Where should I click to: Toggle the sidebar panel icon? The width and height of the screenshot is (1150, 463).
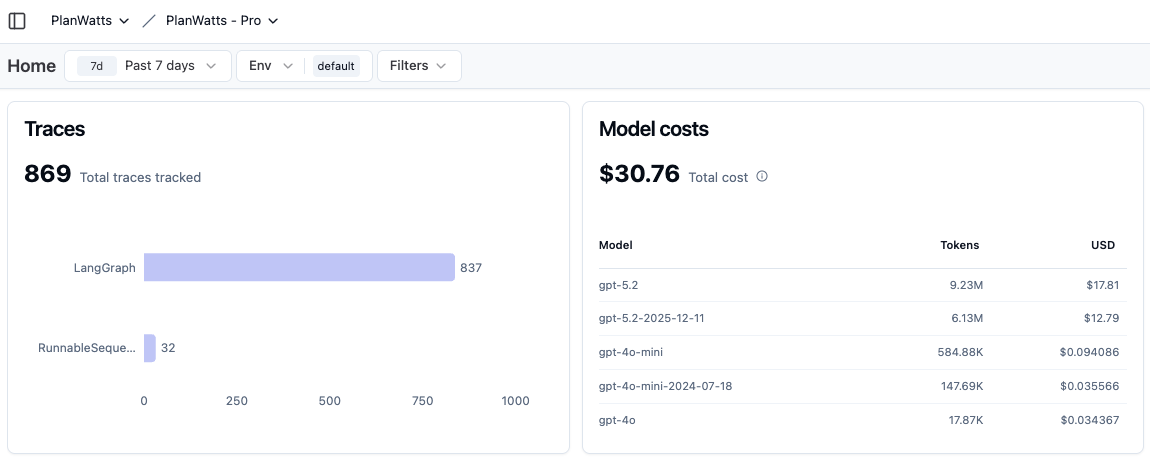pos(17,21)
